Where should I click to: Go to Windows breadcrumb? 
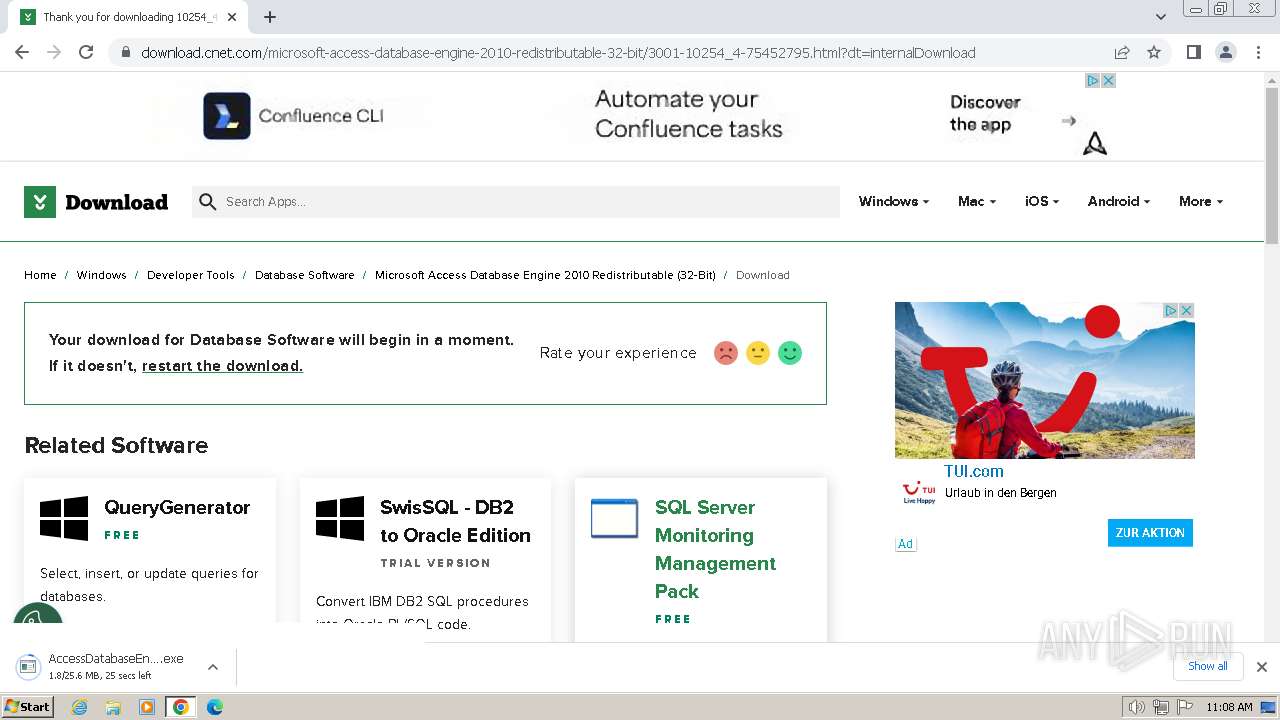(x=102, y=275)
